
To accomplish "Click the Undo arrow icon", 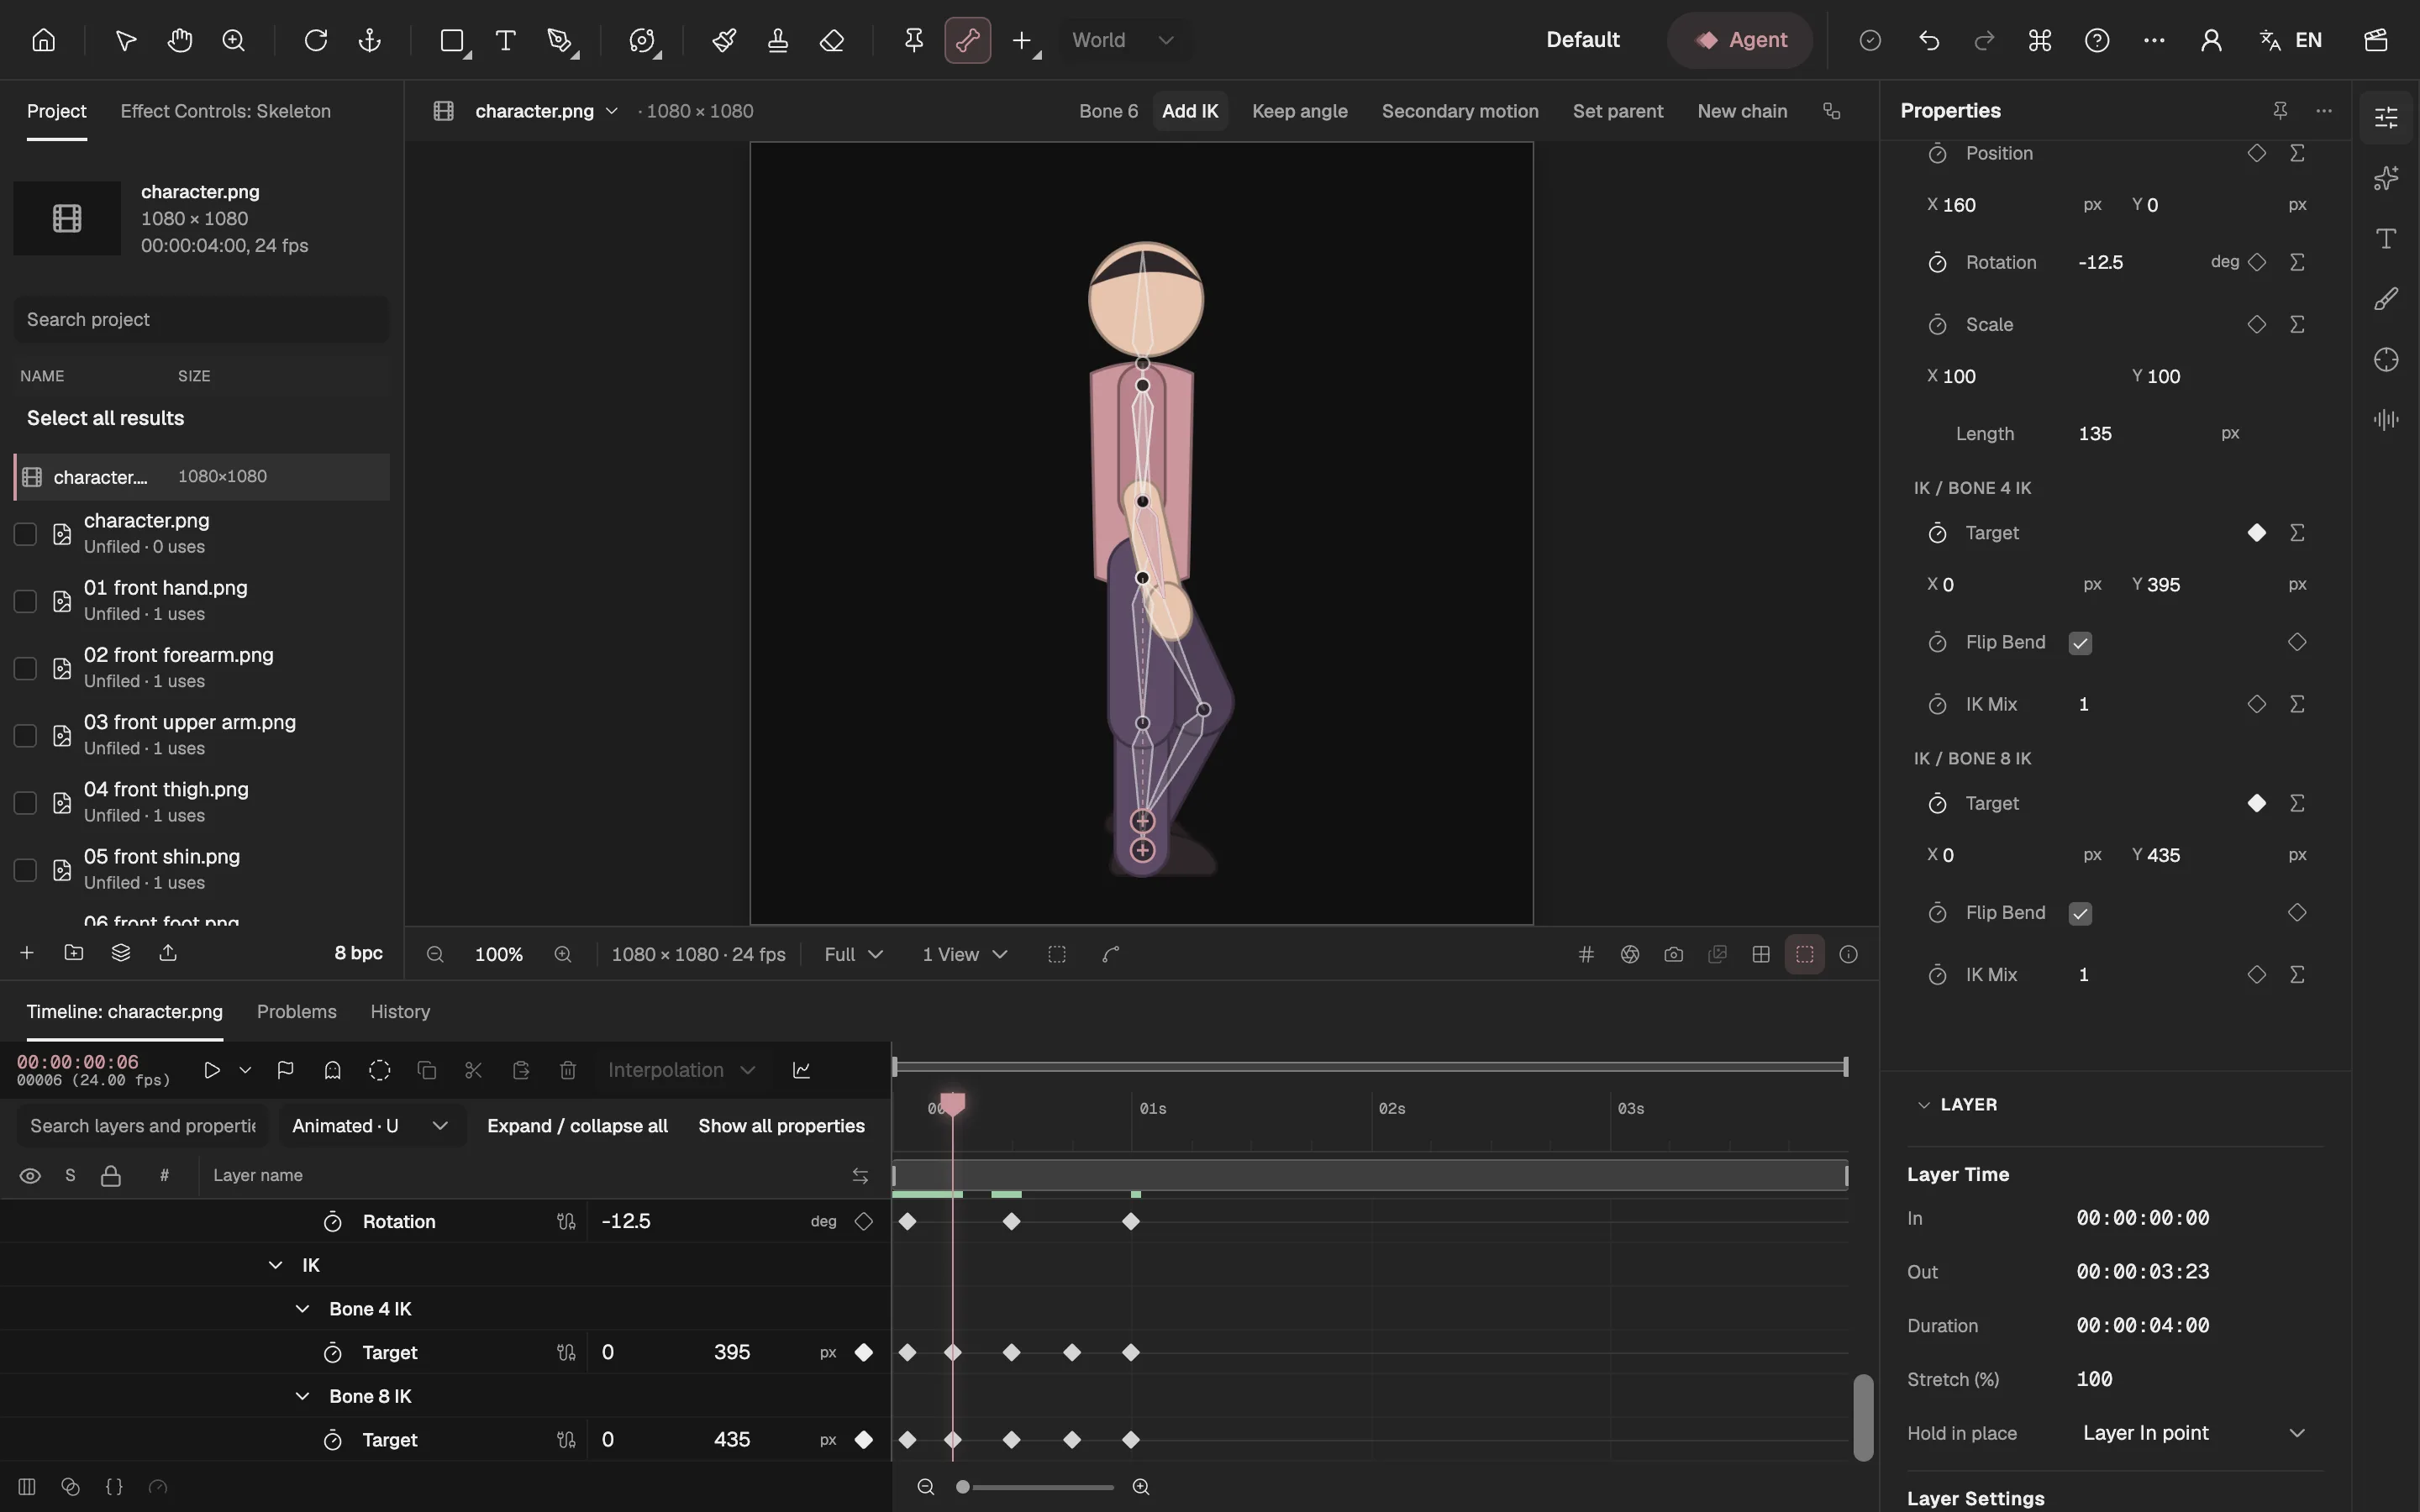I will tap(1929, 40).
